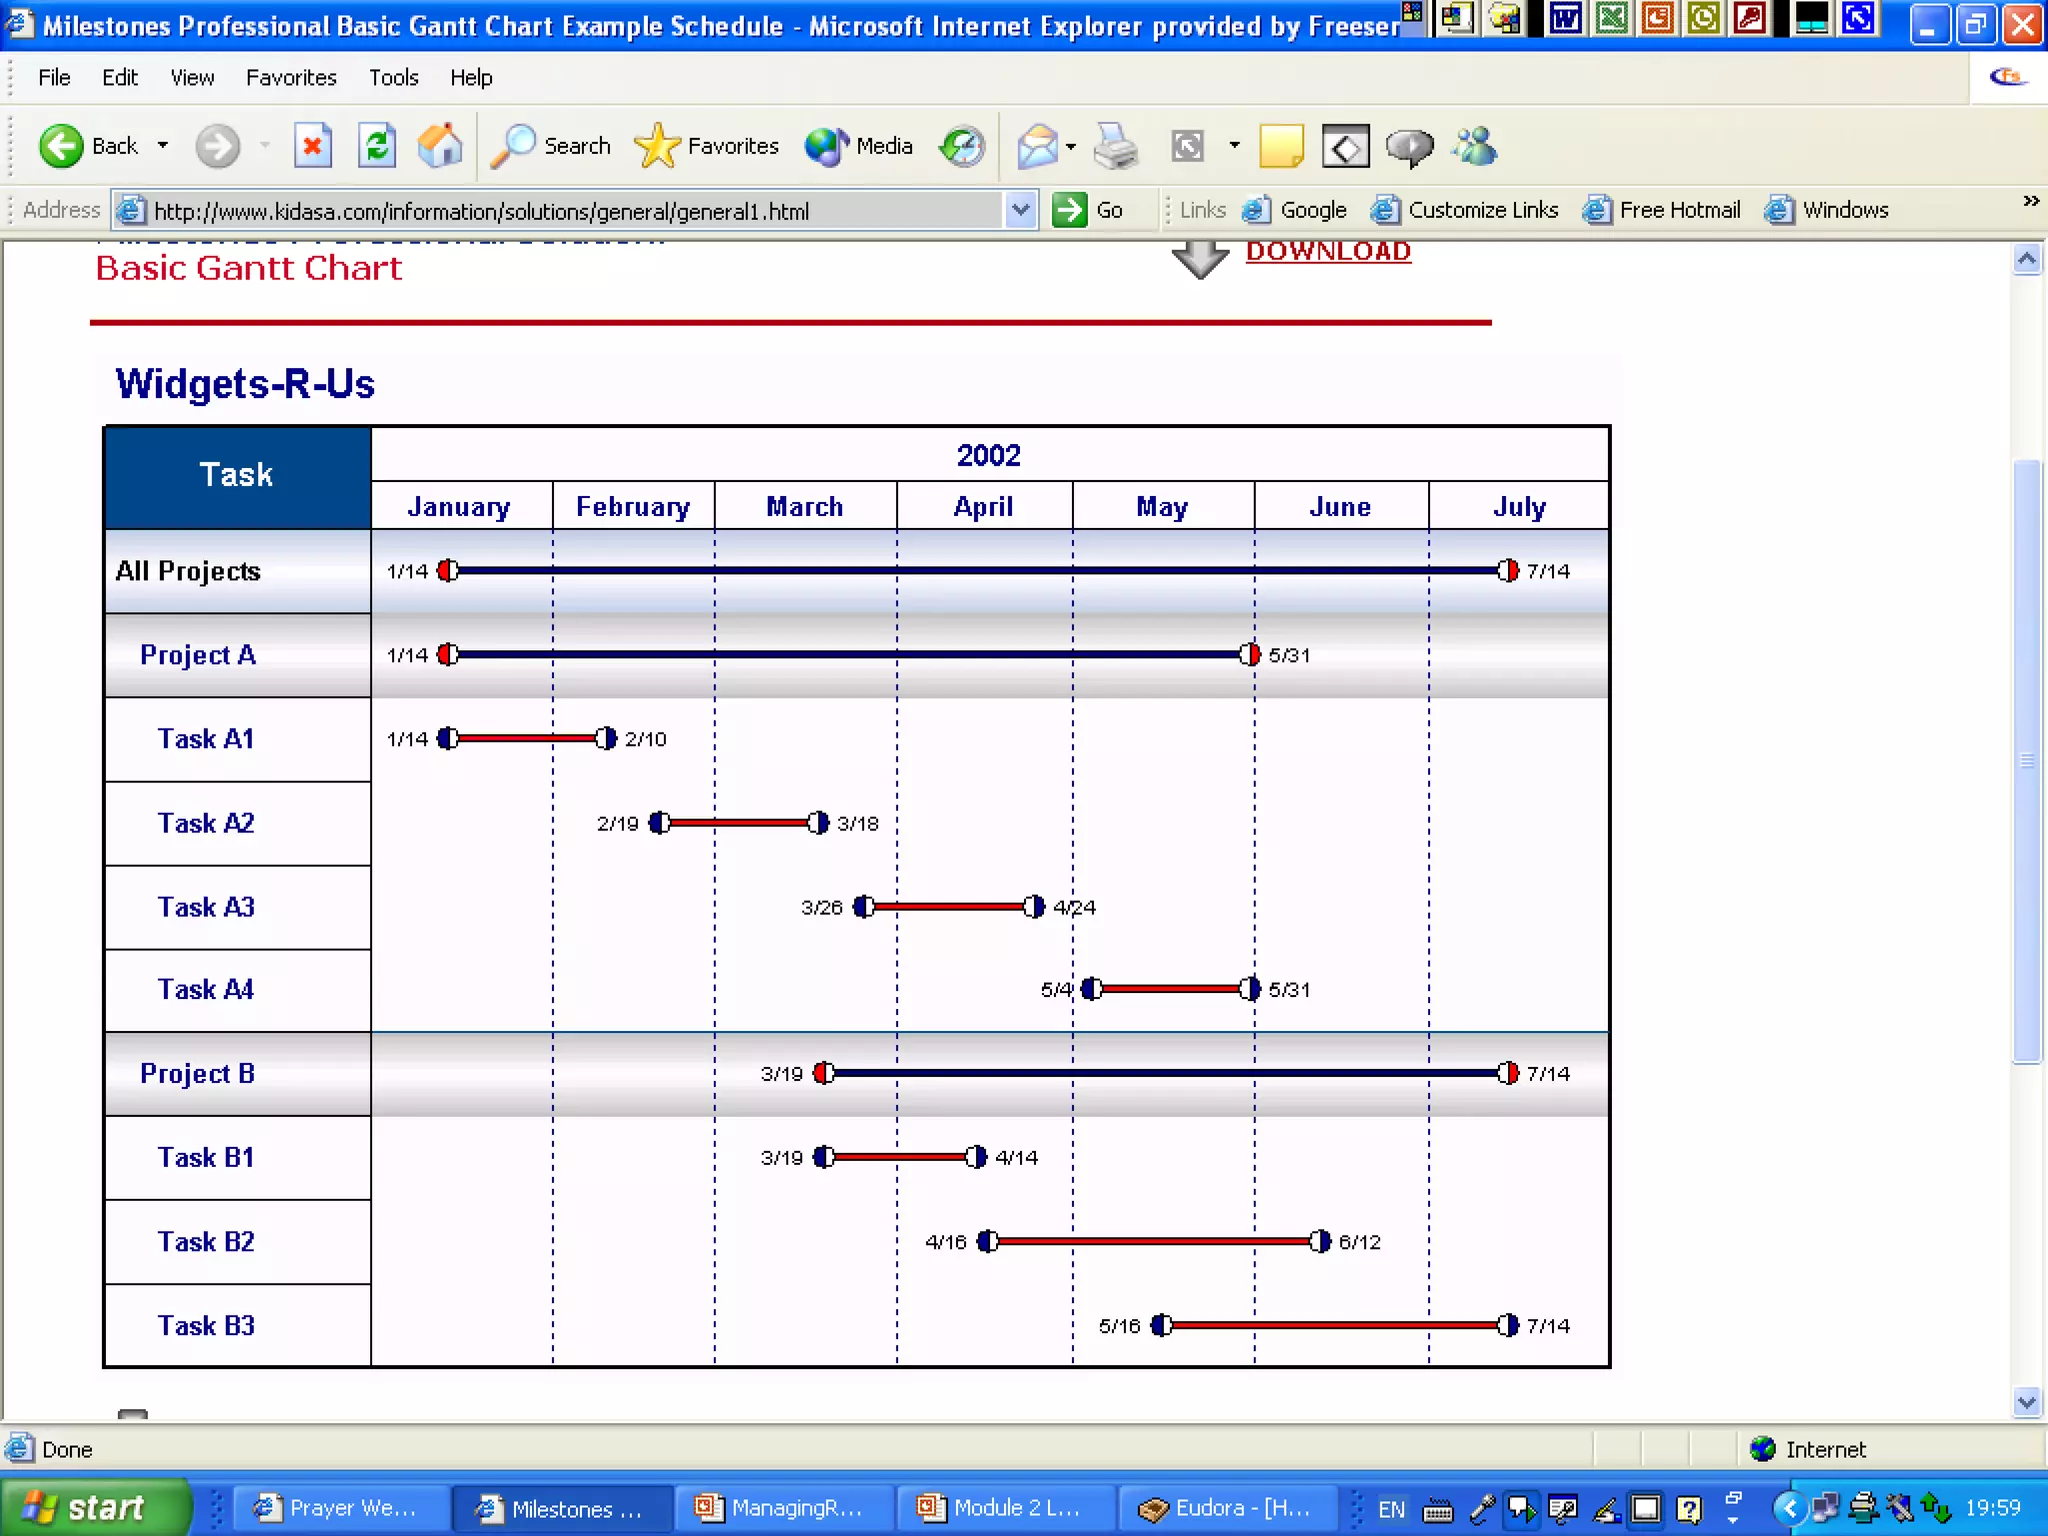Click the DOWNLOAD link

[1327, 252]
